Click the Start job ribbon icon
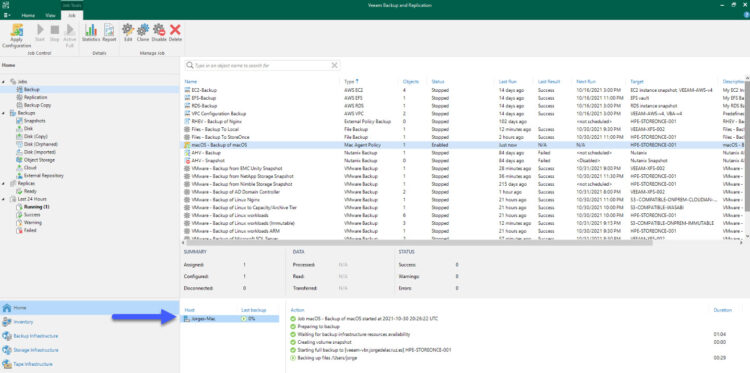The width and height of the screenshot is (750, 373). (40, 33)
